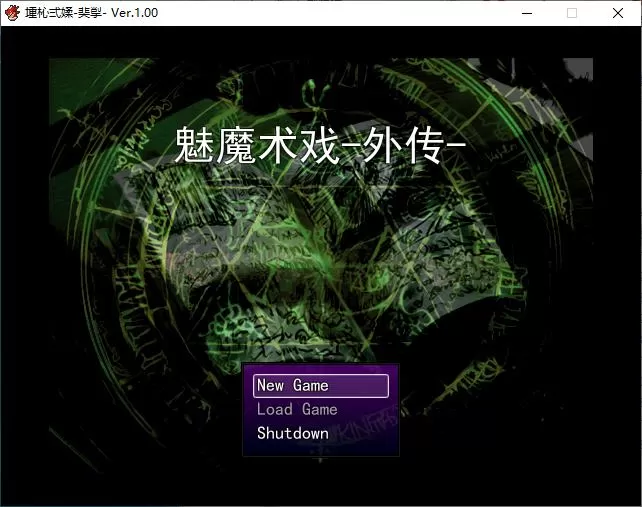Start a New Game
The width and height of the screenshot is (642, 507).
[320, 386]
